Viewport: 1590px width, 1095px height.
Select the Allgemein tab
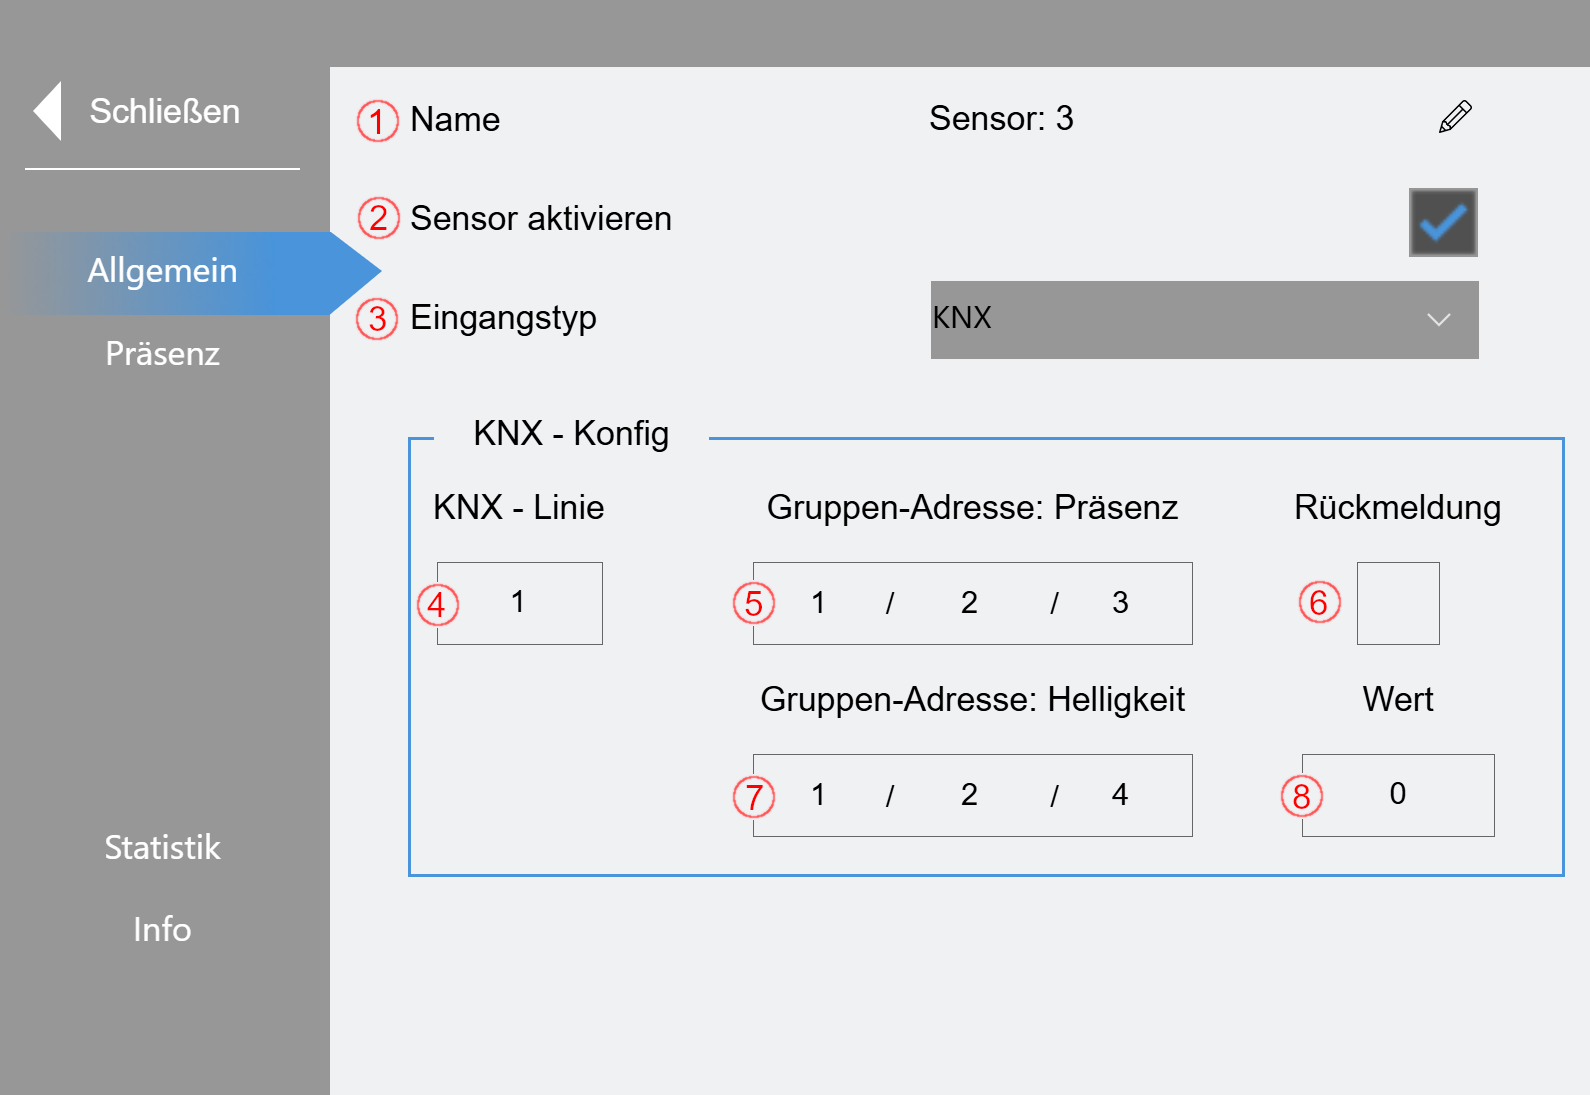[162, 271]
